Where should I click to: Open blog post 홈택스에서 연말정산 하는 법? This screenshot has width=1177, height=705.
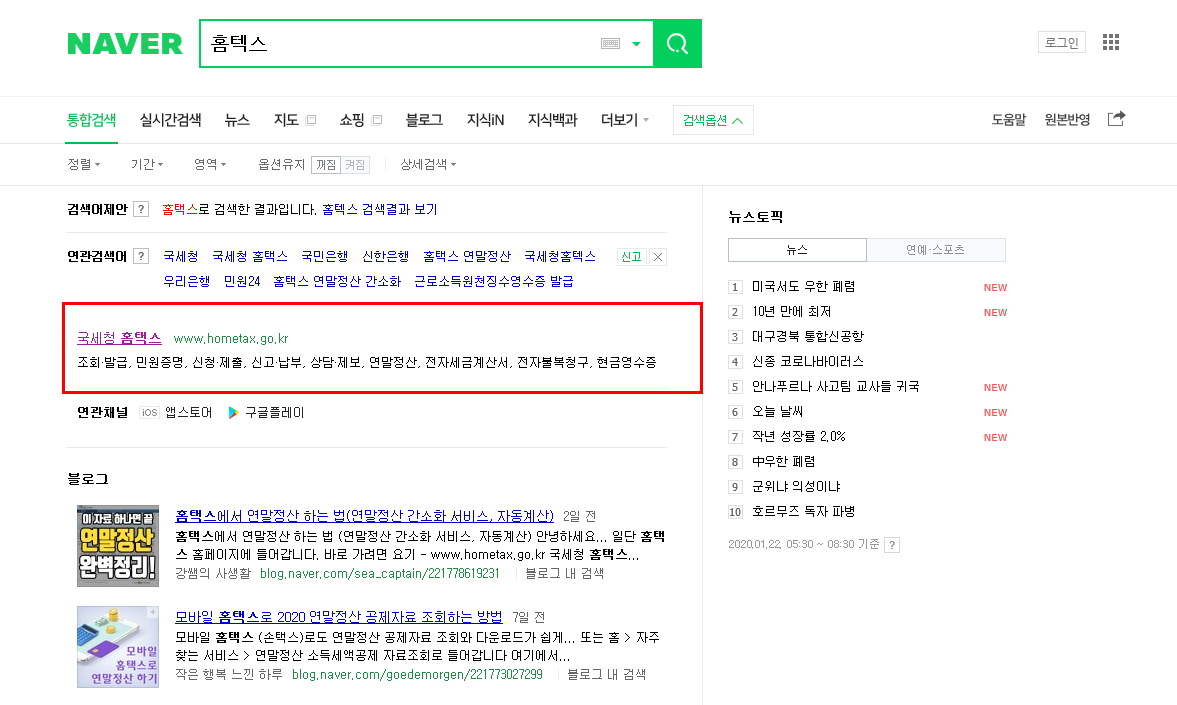click(x=364, y=516)
